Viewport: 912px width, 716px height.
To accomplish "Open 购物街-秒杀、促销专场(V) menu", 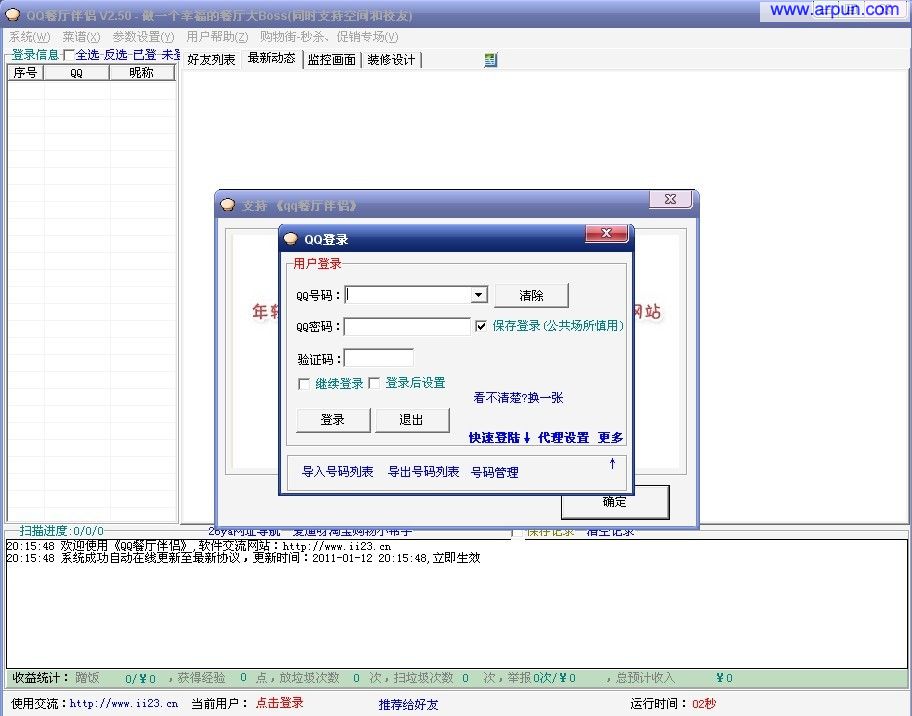I will 329,37.
